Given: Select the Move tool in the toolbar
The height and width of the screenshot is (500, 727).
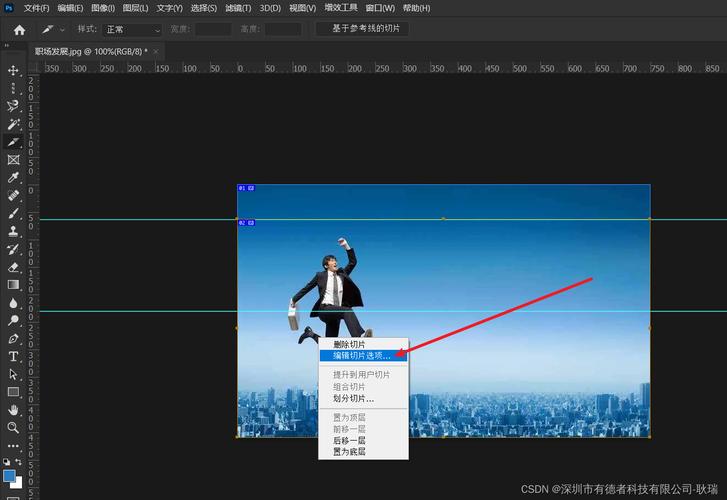Looking at the screenshot, I should [14, 71].
